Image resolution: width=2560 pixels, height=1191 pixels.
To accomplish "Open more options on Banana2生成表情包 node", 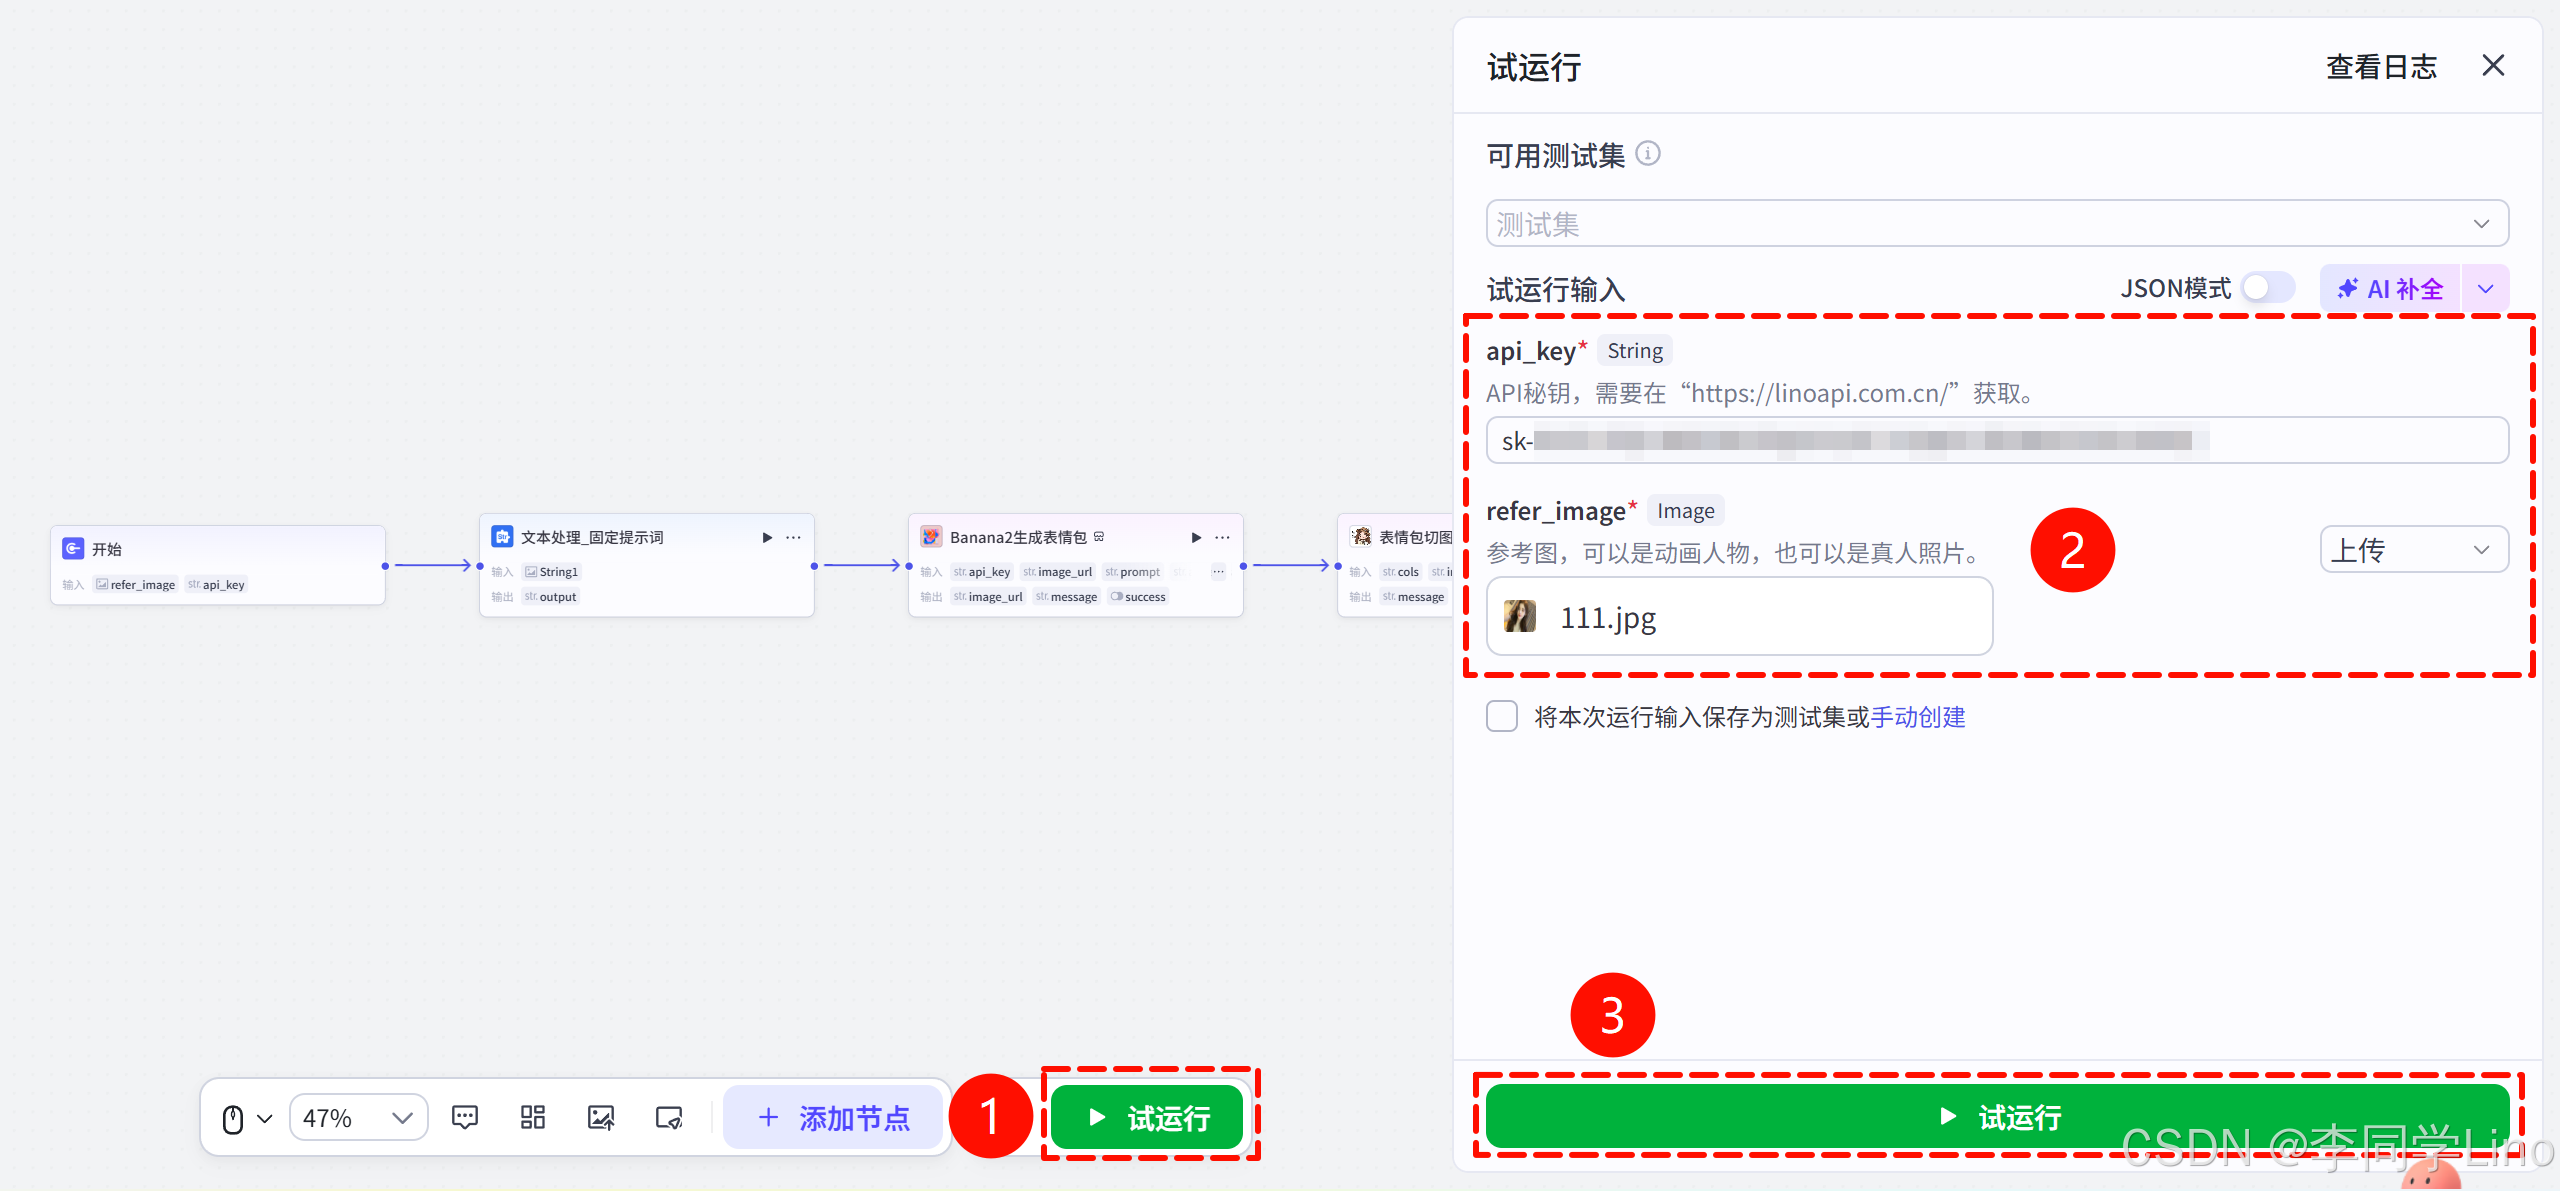I will click(1222, 537).
